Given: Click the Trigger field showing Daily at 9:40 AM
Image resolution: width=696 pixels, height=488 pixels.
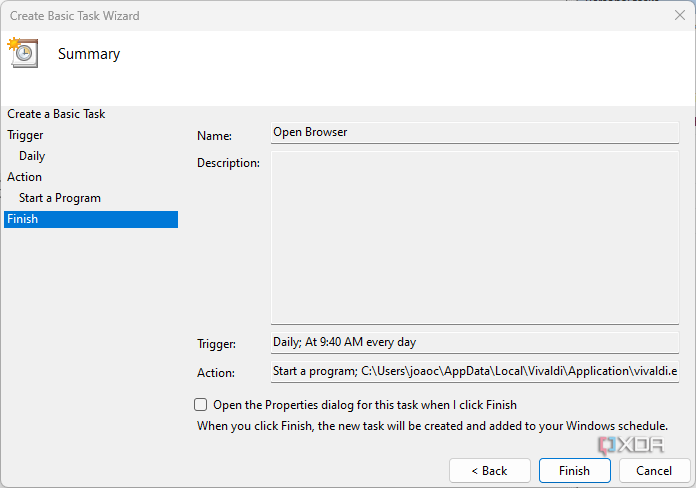Looking at the screenshot, I should point(474,342).
